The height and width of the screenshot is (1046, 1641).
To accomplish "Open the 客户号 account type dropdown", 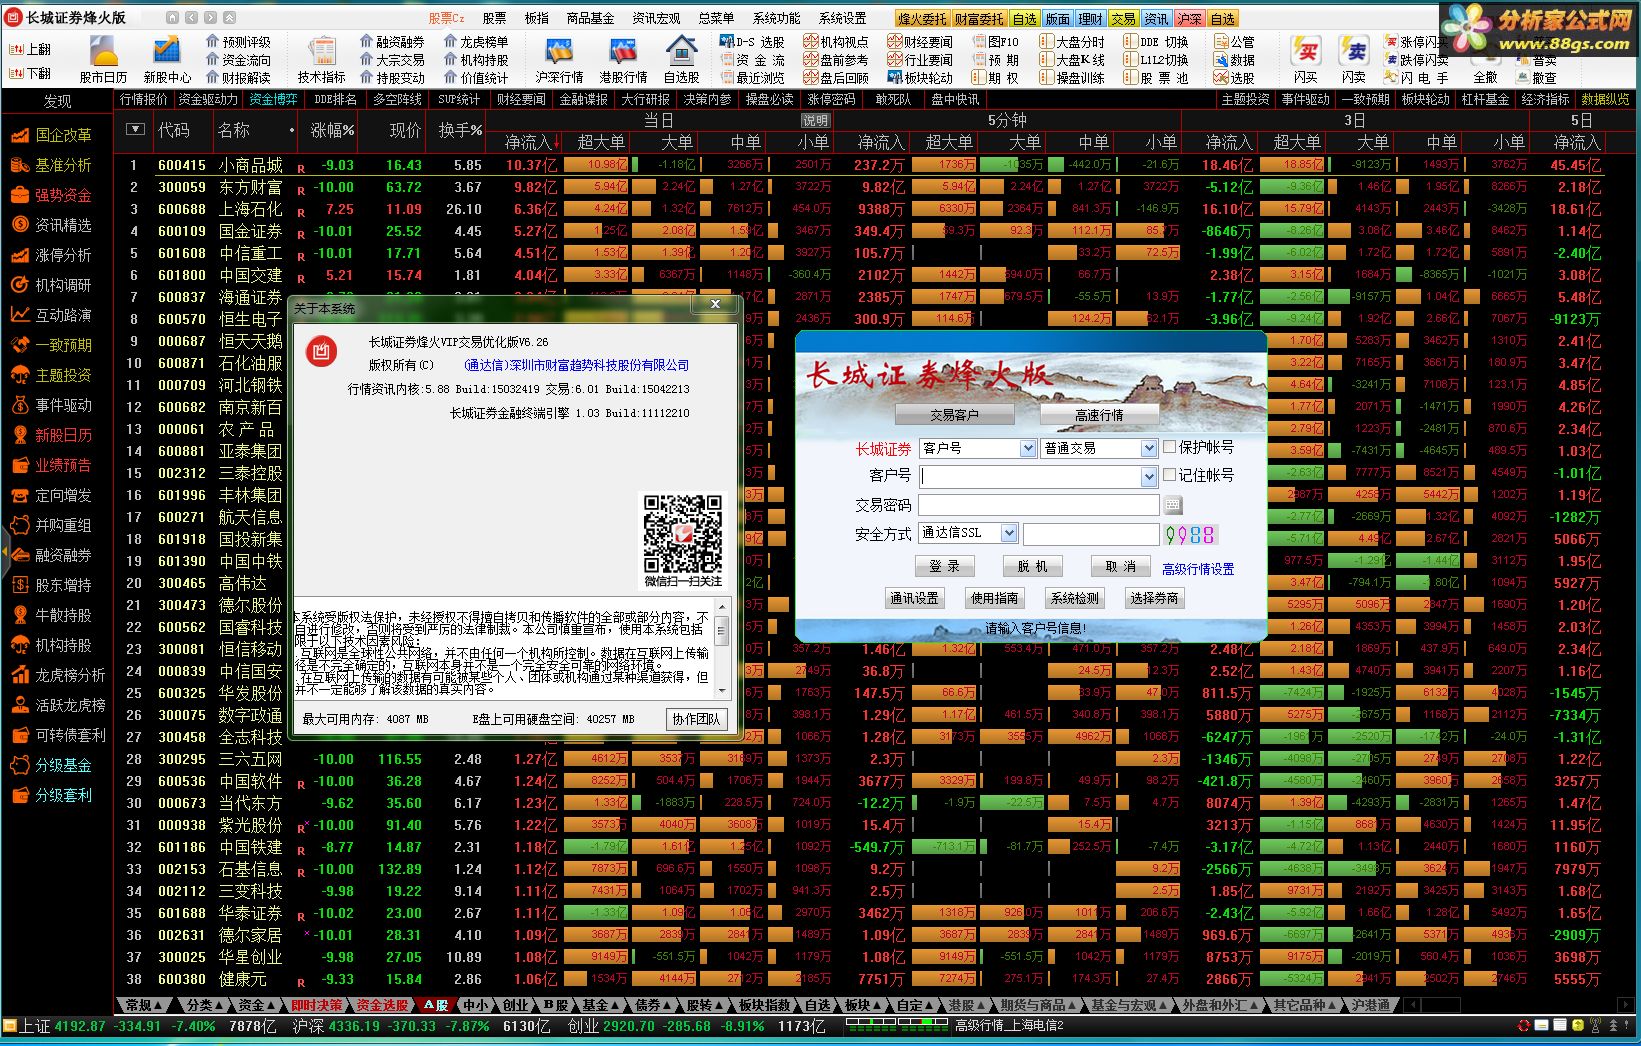I will tap(1027, 449).
